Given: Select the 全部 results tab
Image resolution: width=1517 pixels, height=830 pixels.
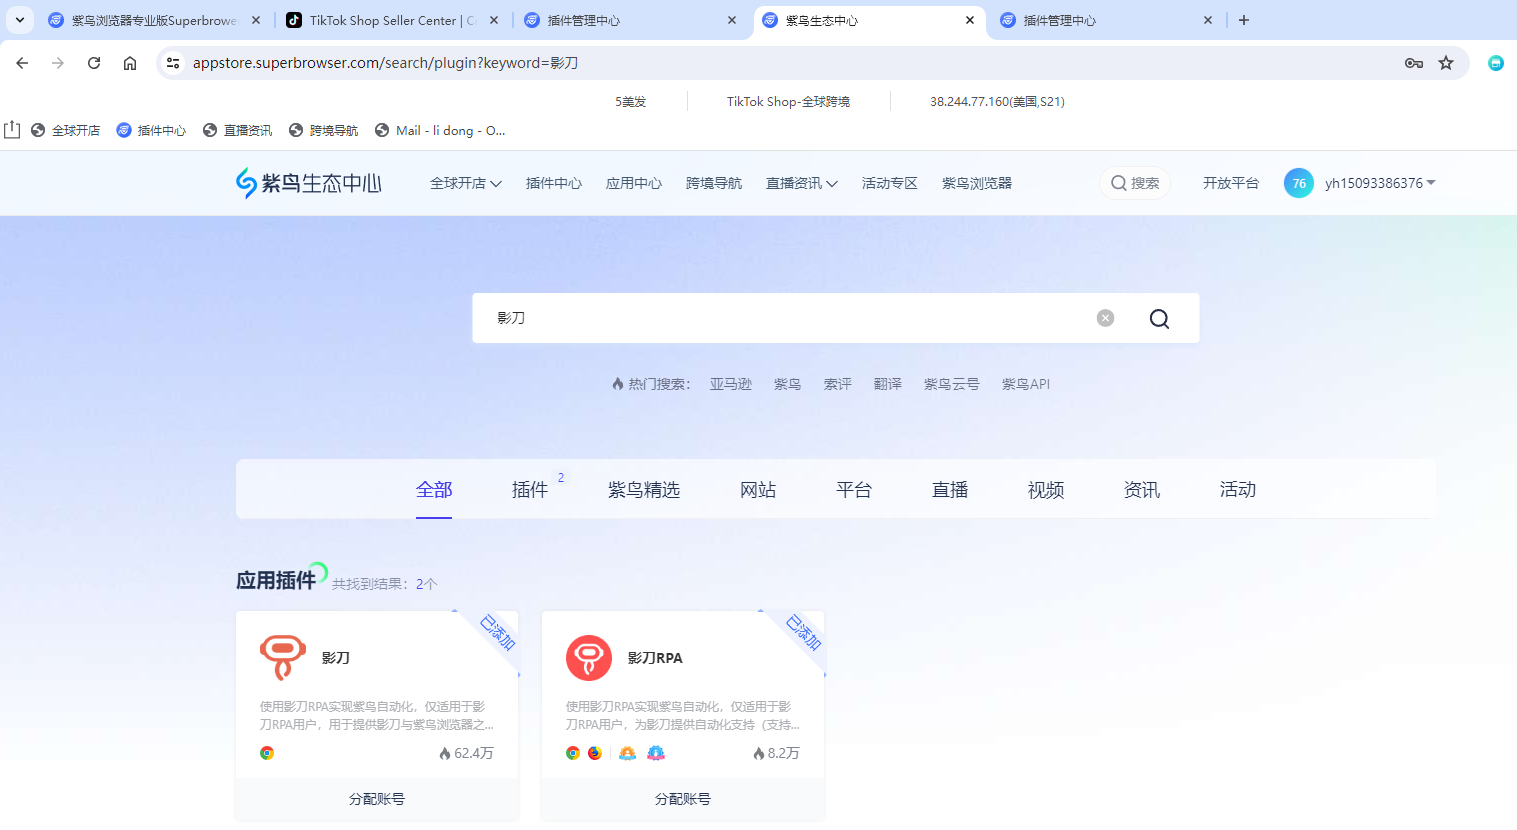Looking at the screenshot, I should (x=434, y=490).
